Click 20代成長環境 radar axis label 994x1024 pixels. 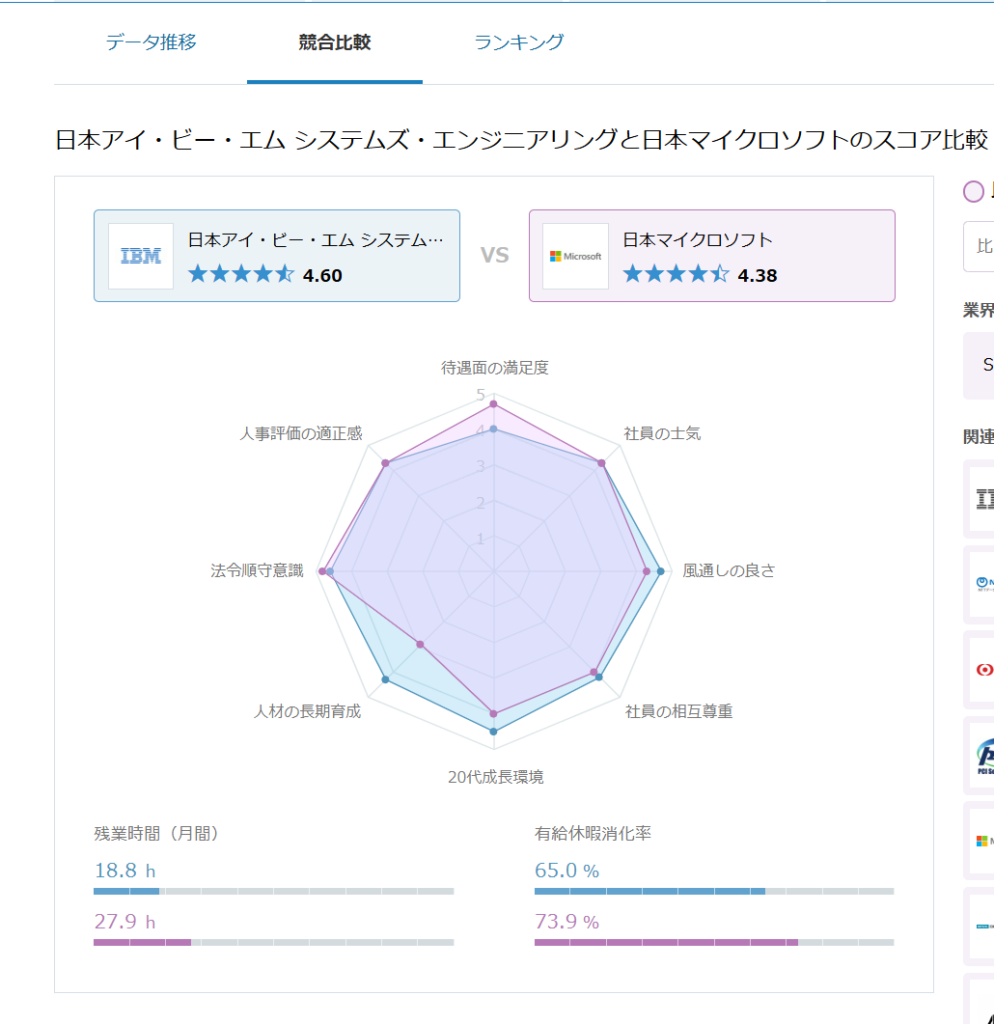point(496,777)
